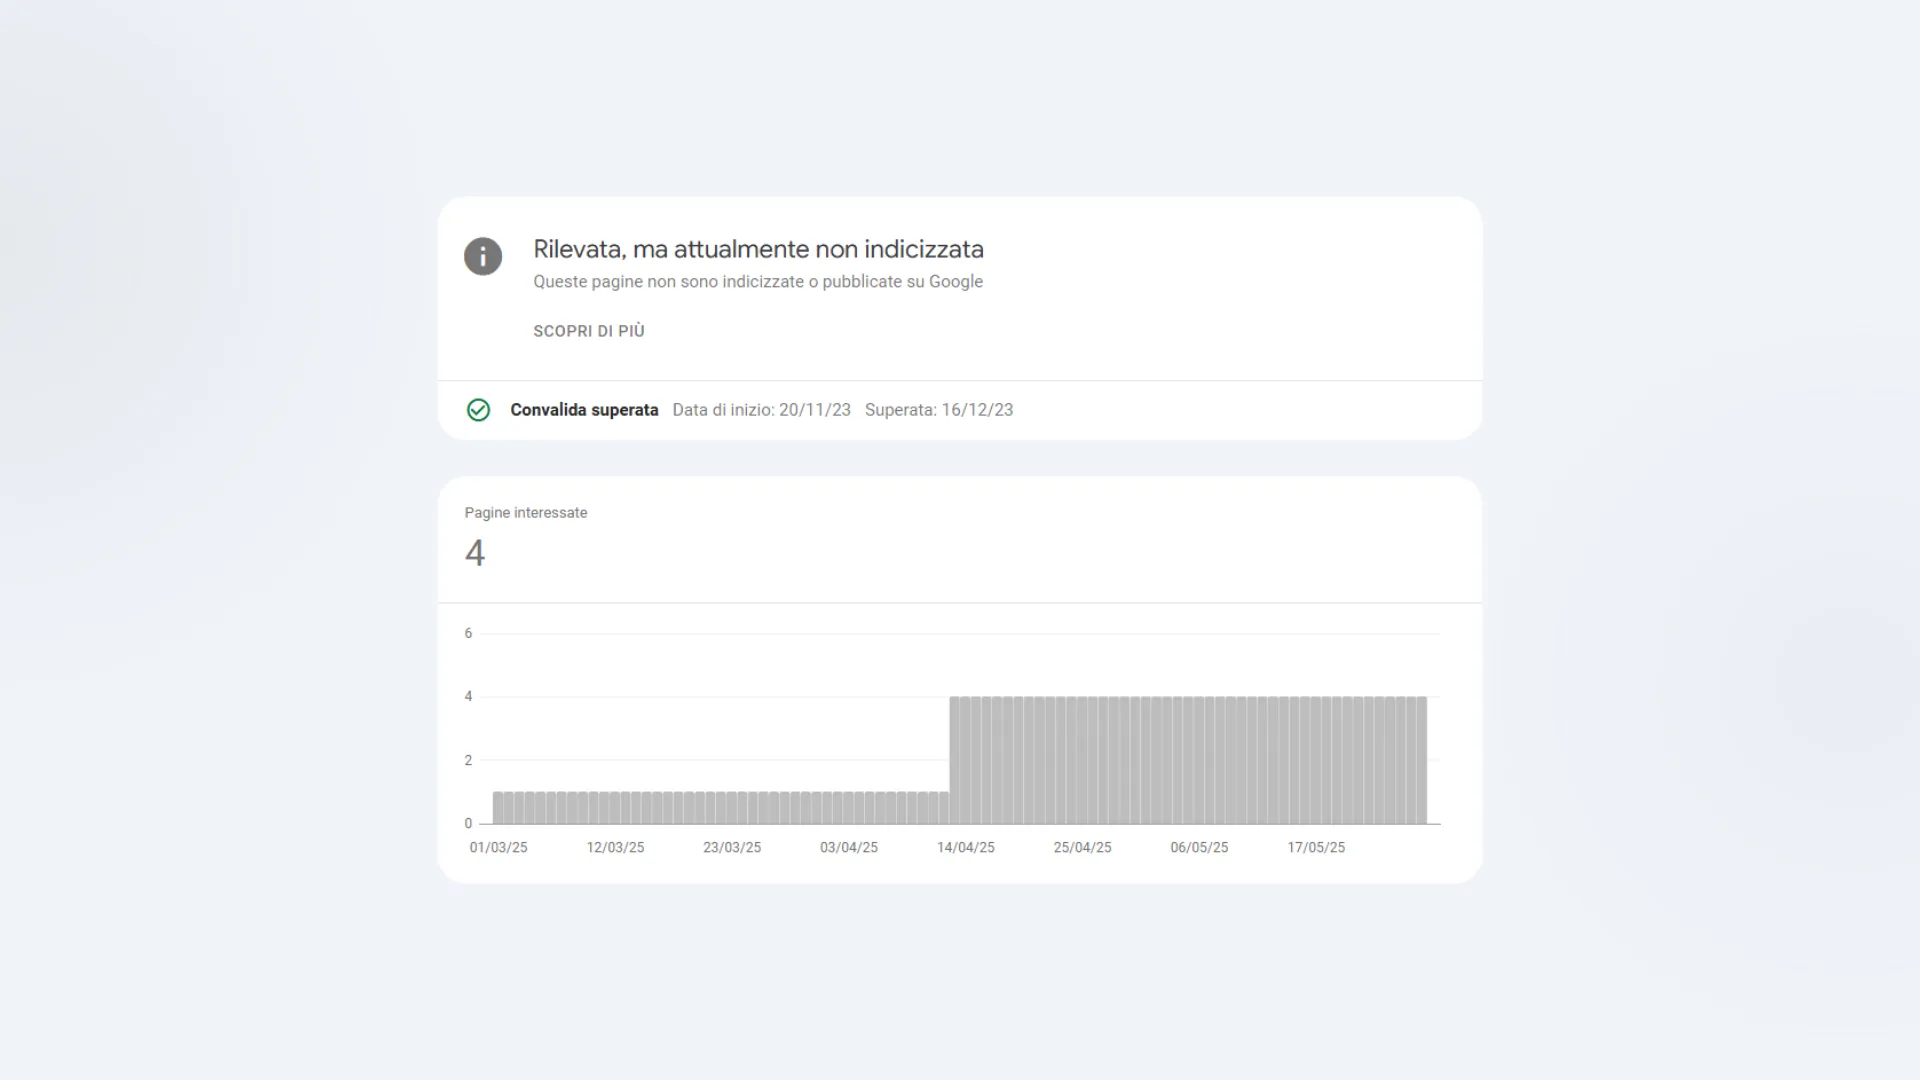Viewport: 1920px width, 1080px height.
Task: Click the y-axis value 6
Action: pyautogui.click(x=467, y=633)
